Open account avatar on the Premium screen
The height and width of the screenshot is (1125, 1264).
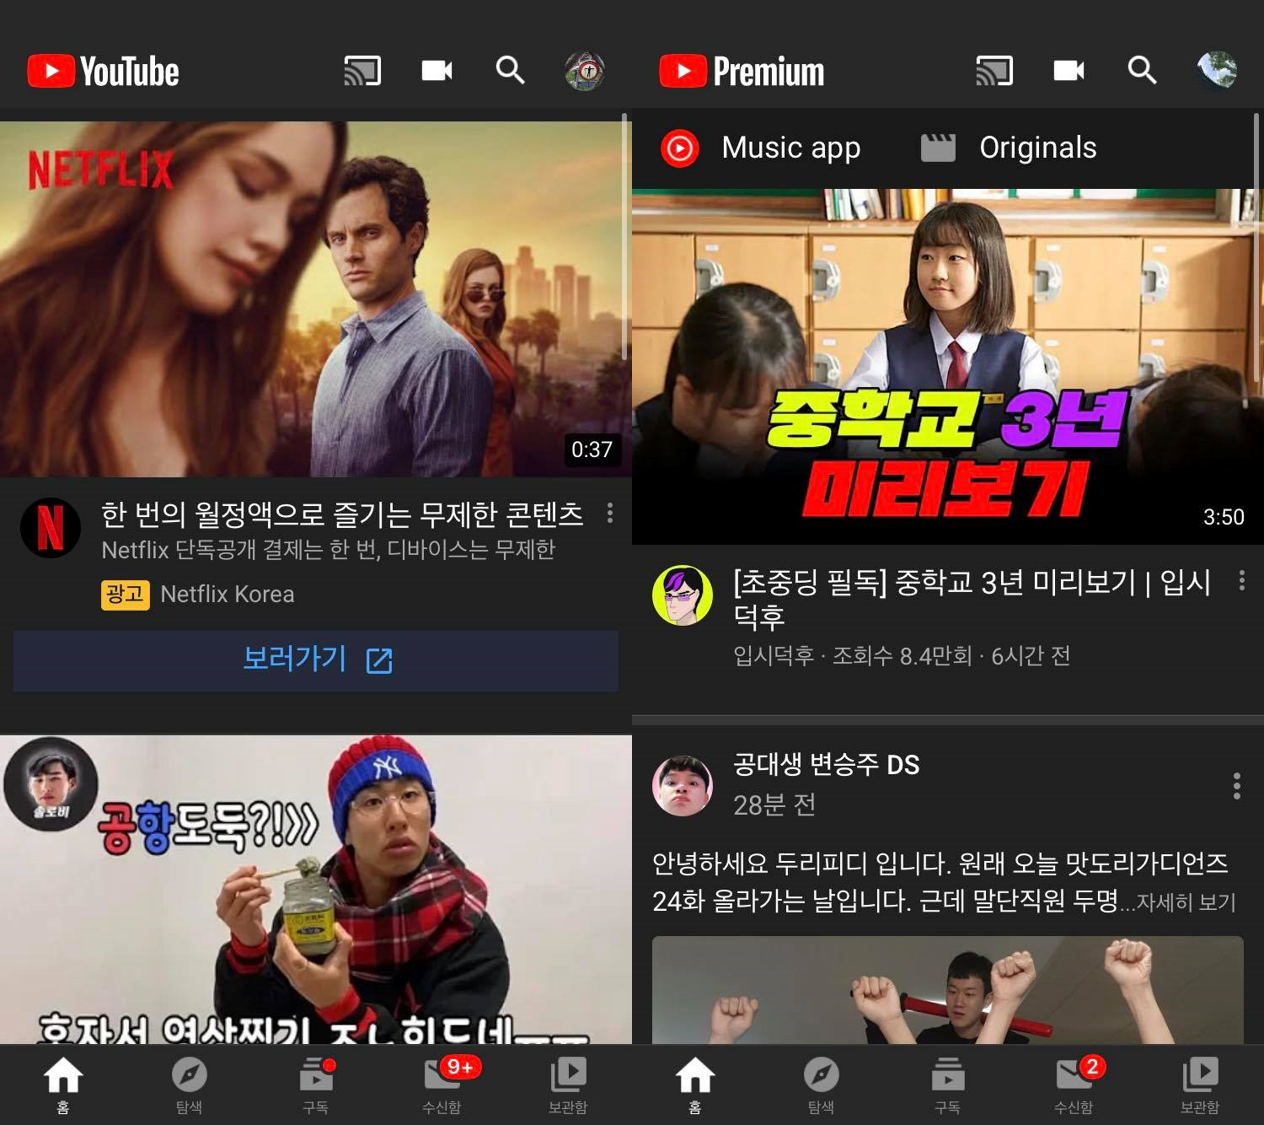click(x=1217, y=70)
